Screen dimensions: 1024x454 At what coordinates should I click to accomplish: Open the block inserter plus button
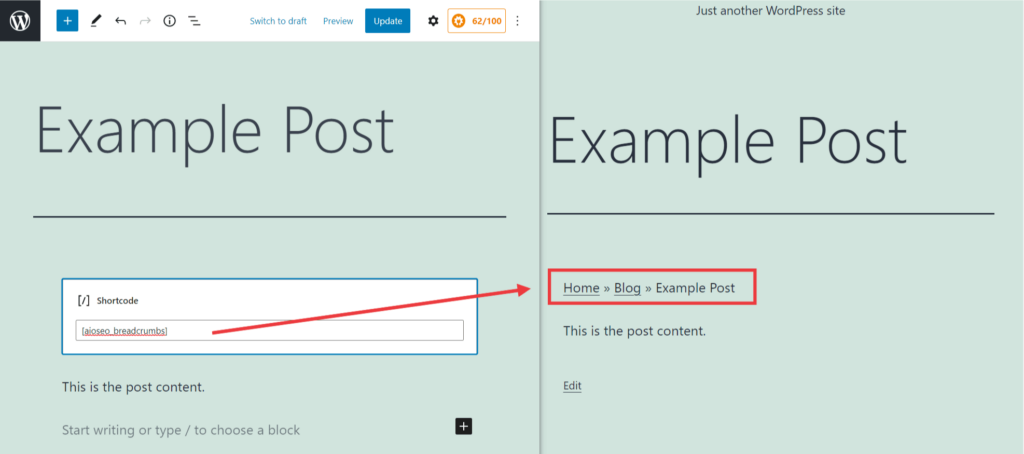coord(67,21)
